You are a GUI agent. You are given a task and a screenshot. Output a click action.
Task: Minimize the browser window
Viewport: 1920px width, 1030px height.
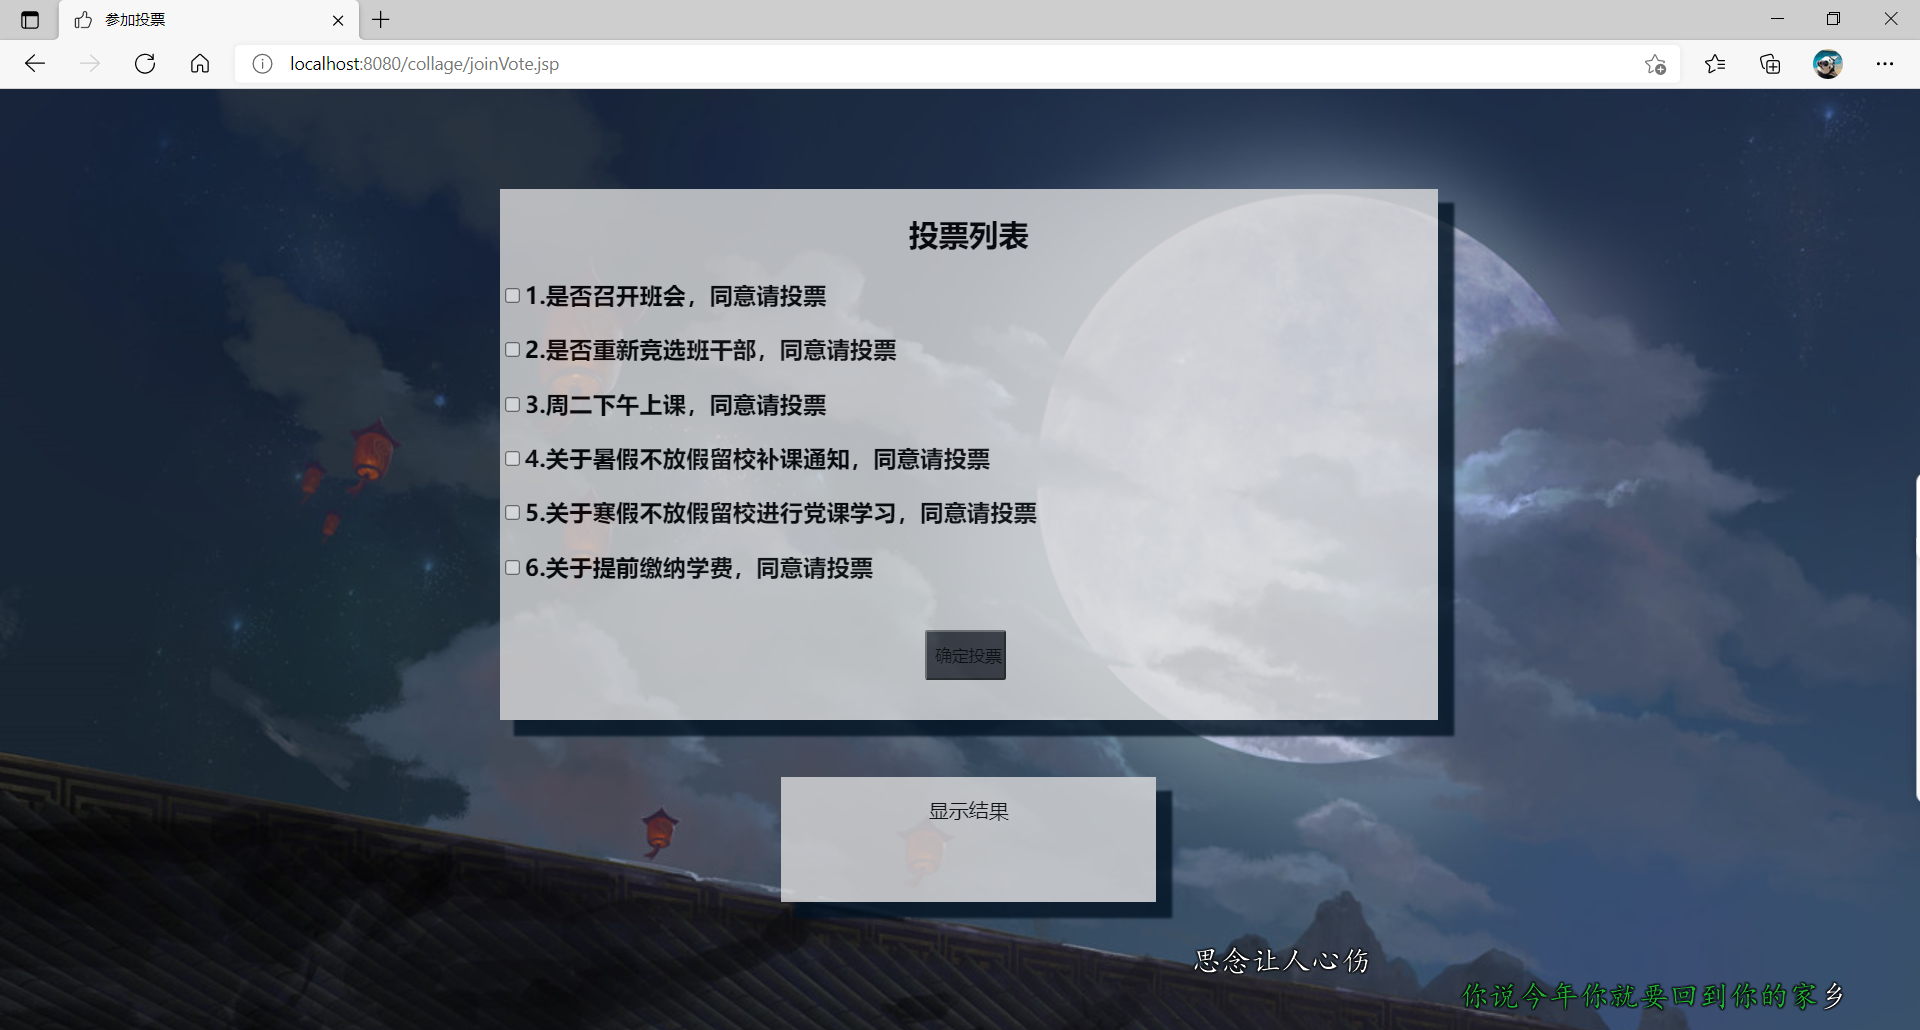tap(1777, 19)
